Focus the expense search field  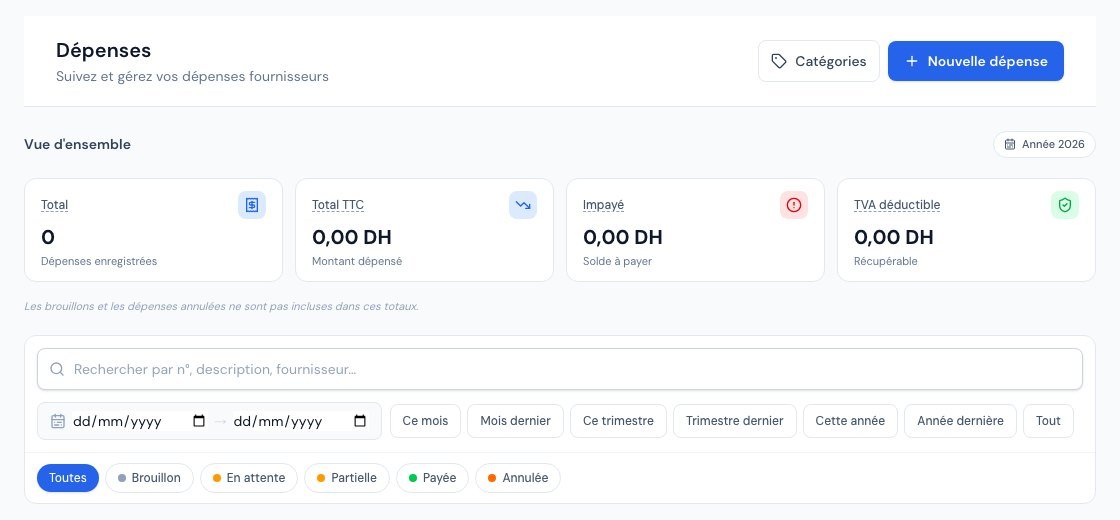coord(560,369)
